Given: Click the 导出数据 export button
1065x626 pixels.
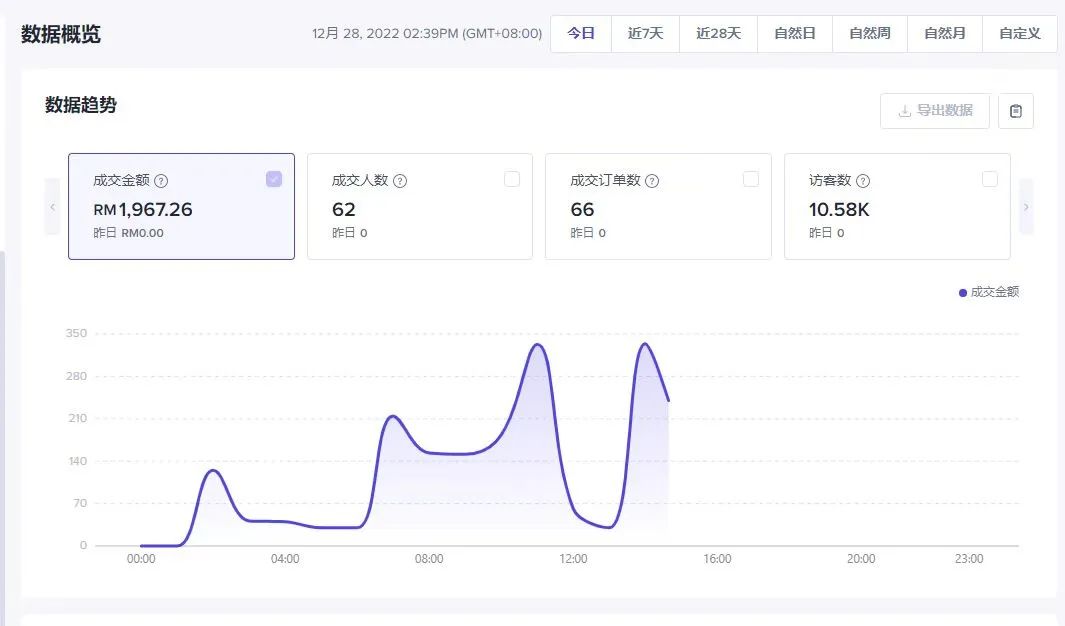Looking at the screenshot, I should (x=934, y=110).
